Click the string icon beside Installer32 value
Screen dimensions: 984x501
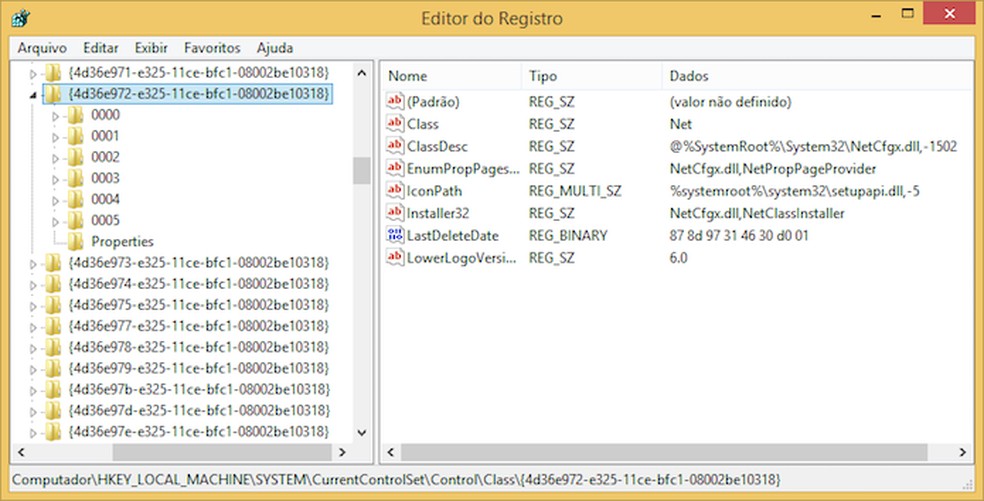(395, 213)
